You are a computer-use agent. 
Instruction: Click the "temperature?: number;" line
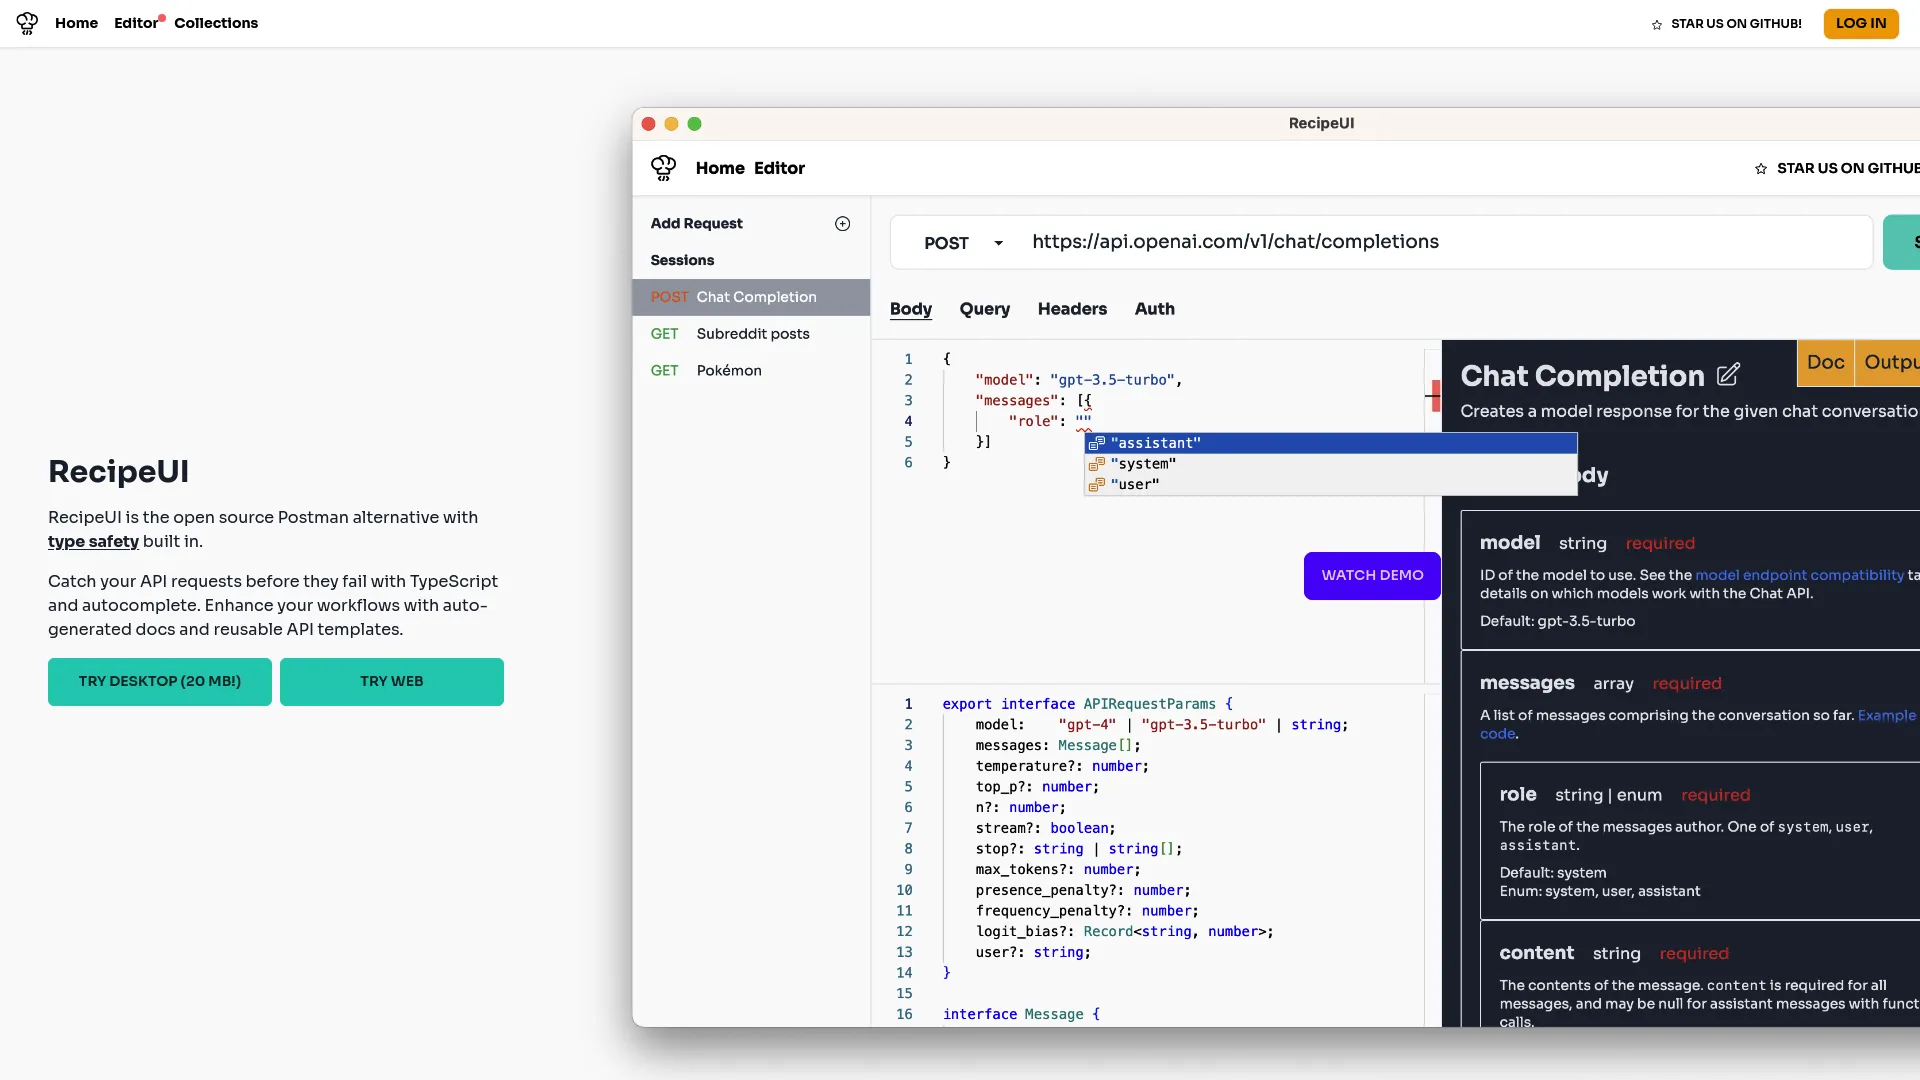click(1062, 766)
